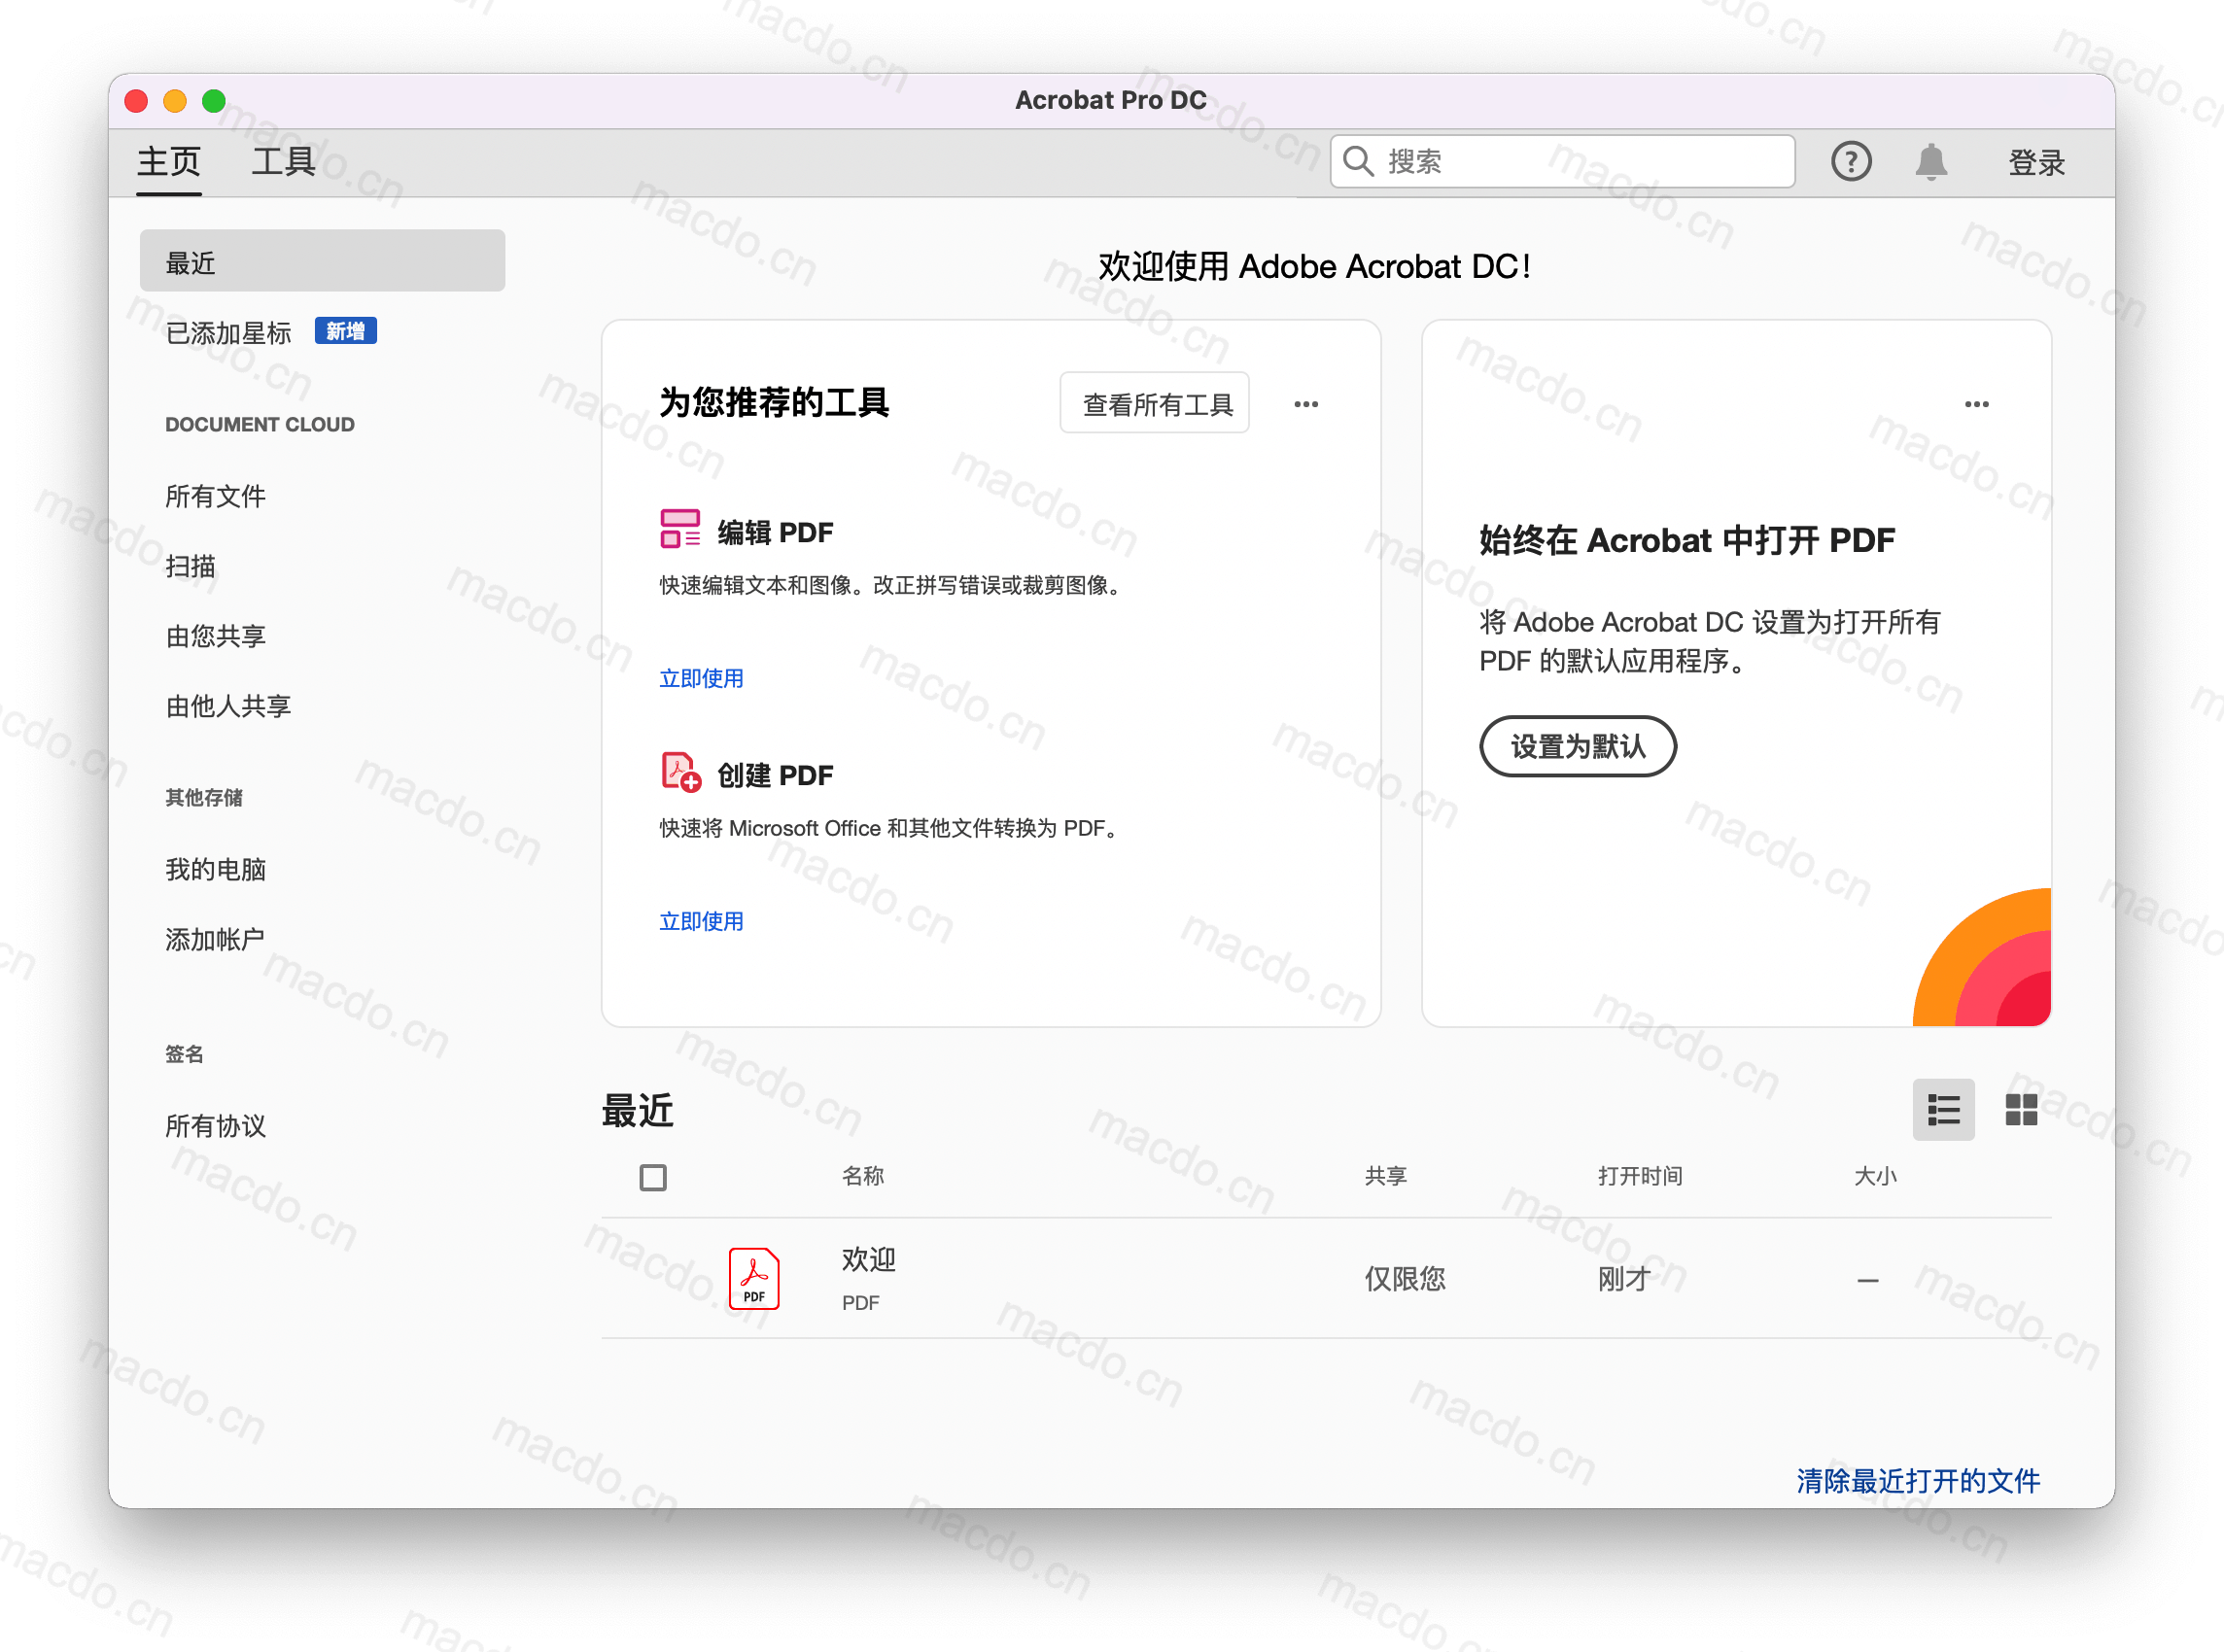Select 已添加星标 in the sidebar
Image resolution: width=2224 pixels, height=1652 pixels.
click(x=228, y=332)
